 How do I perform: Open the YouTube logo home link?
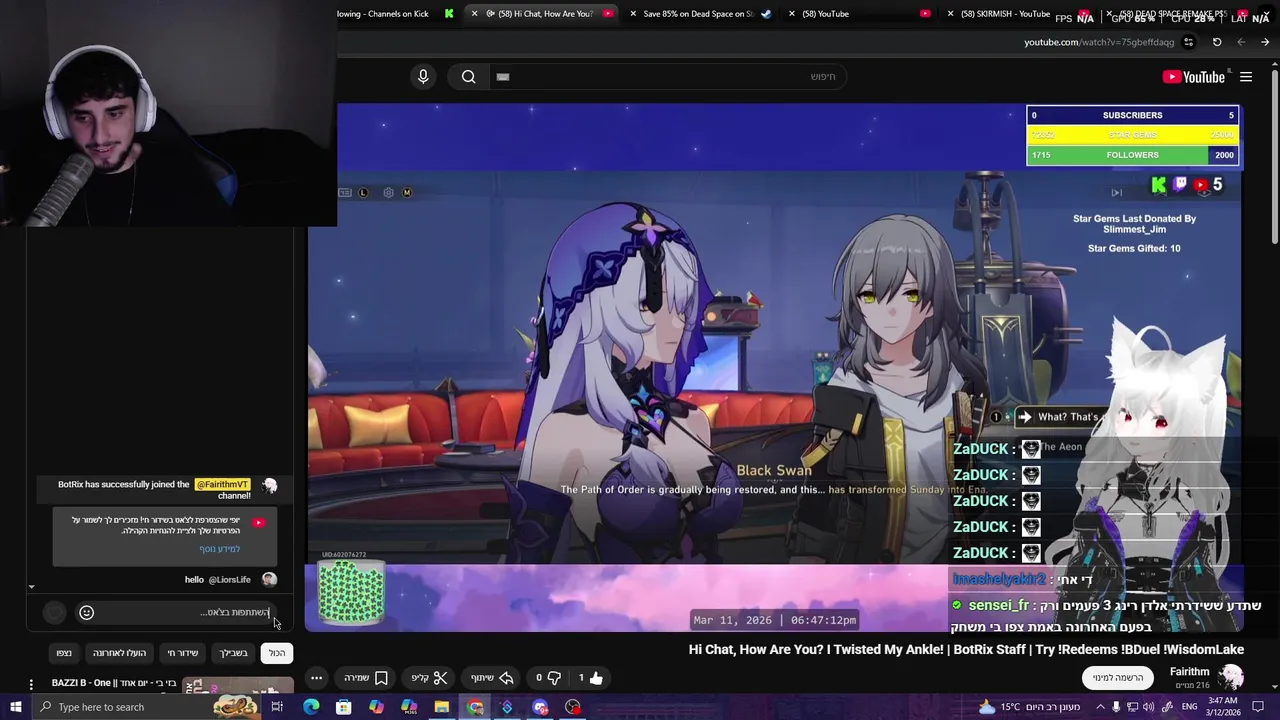tap(1193, 77)
